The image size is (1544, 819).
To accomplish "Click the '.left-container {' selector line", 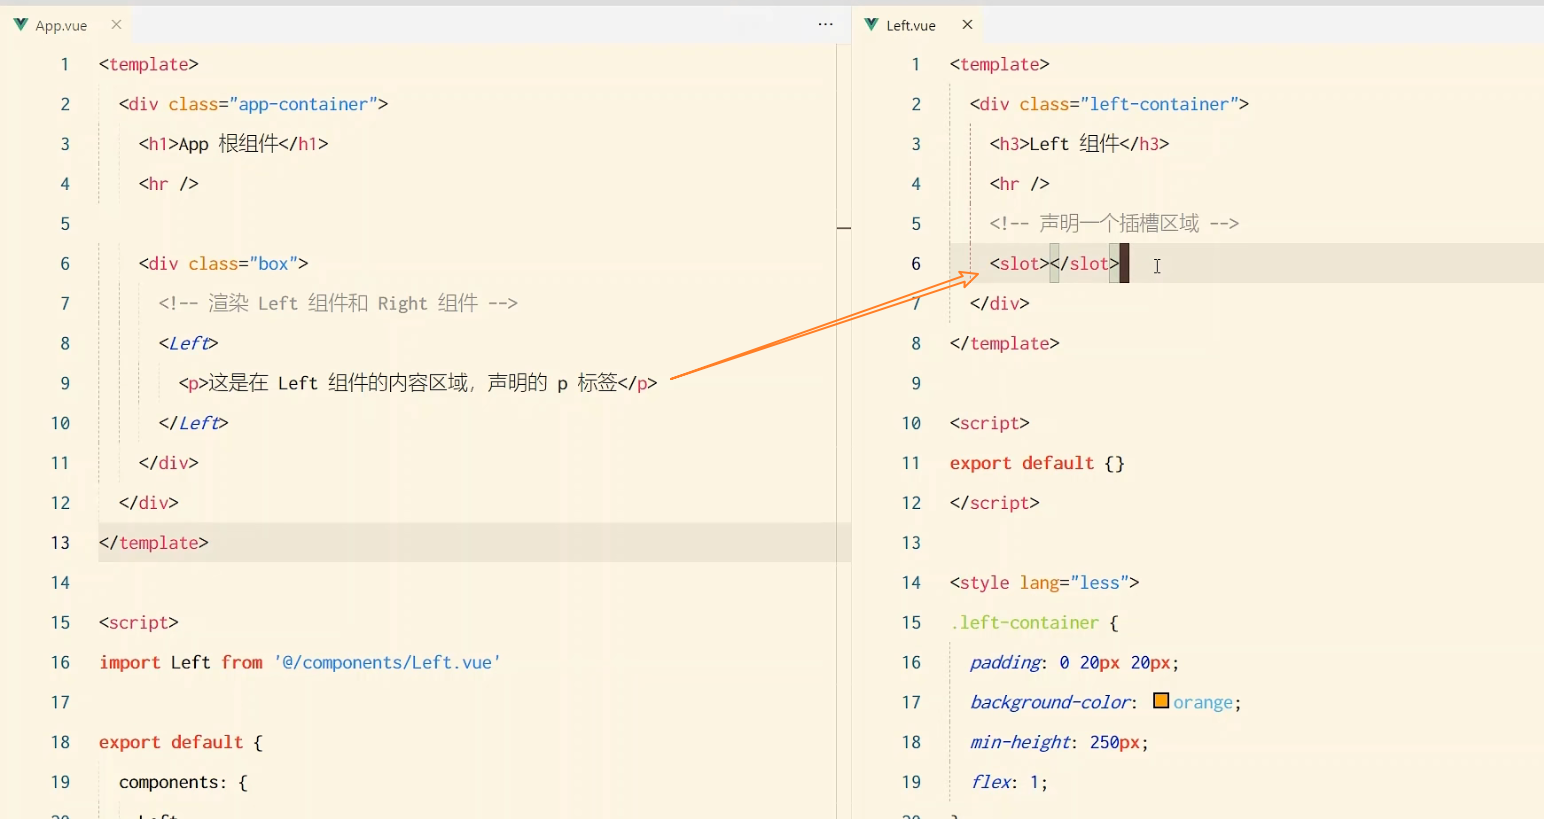I will point(1034,623).
